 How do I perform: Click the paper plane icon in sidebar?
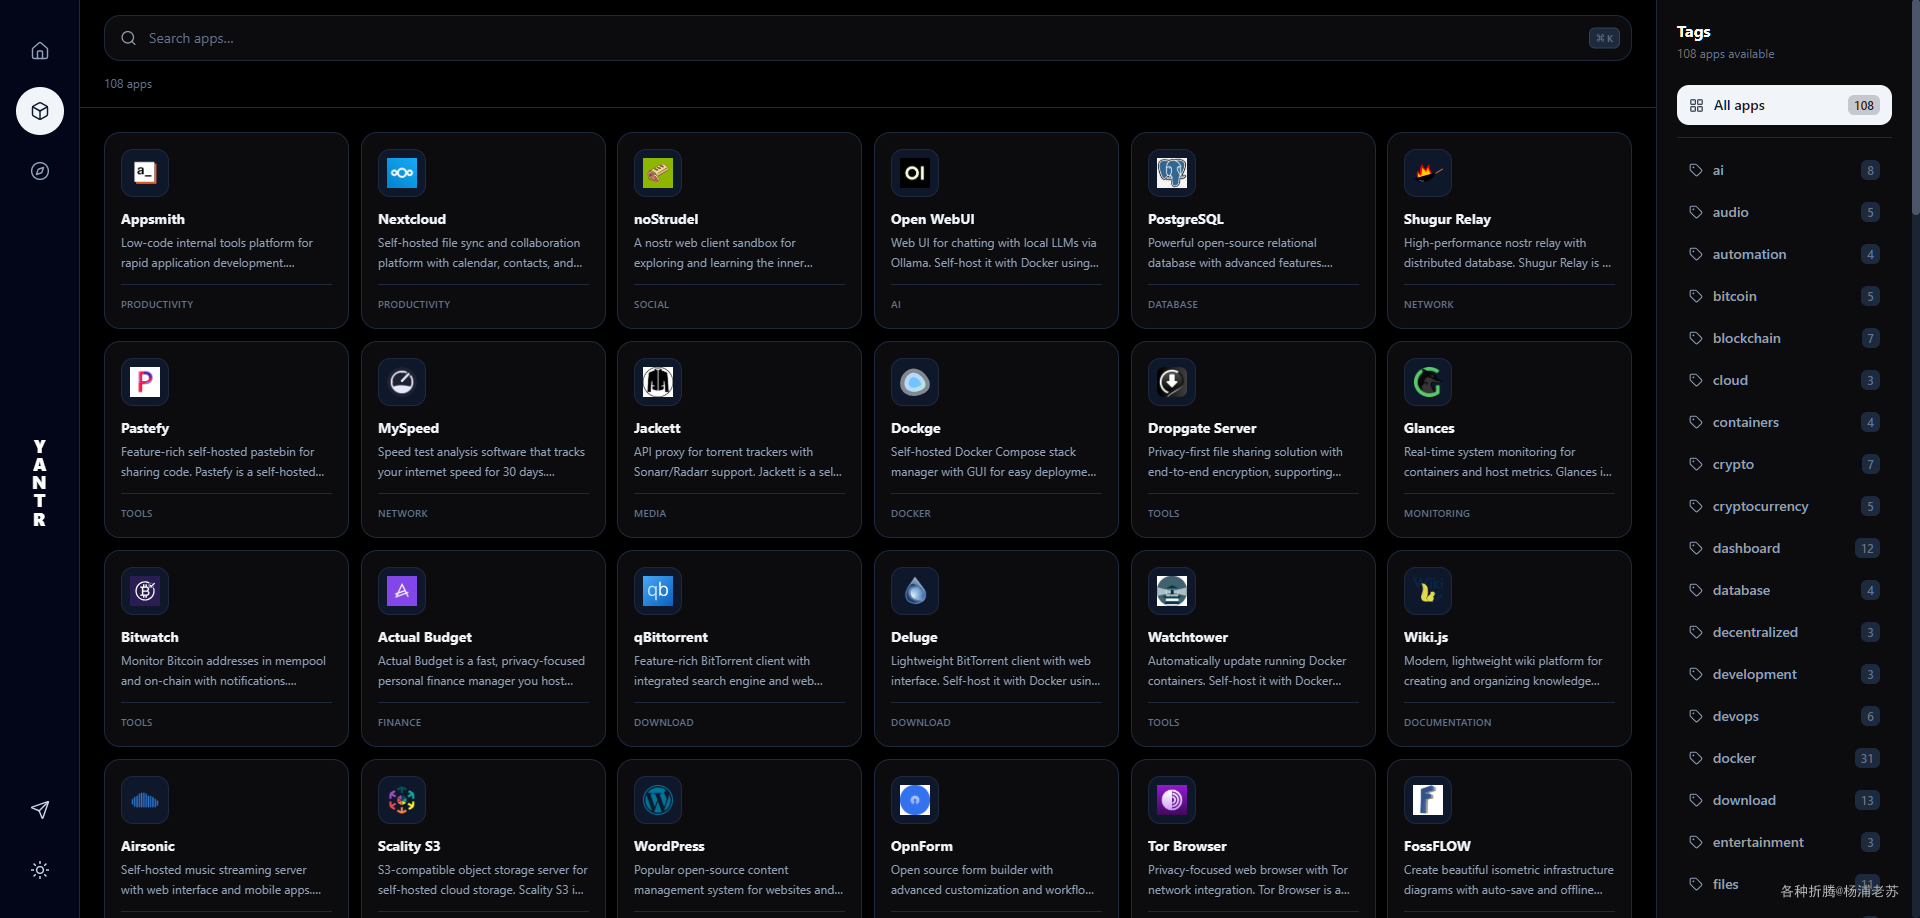pos(40,810)
